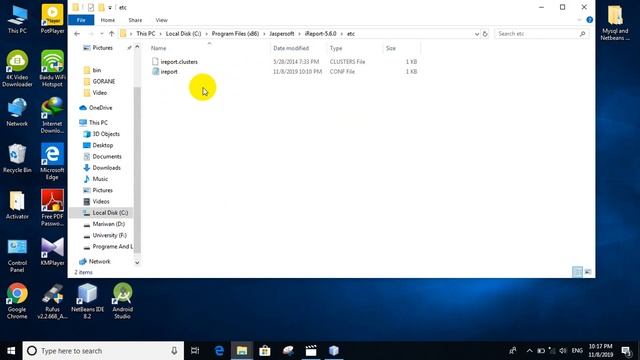Click Search etc field
The image size is (640, 360).
tap(541, 34)
